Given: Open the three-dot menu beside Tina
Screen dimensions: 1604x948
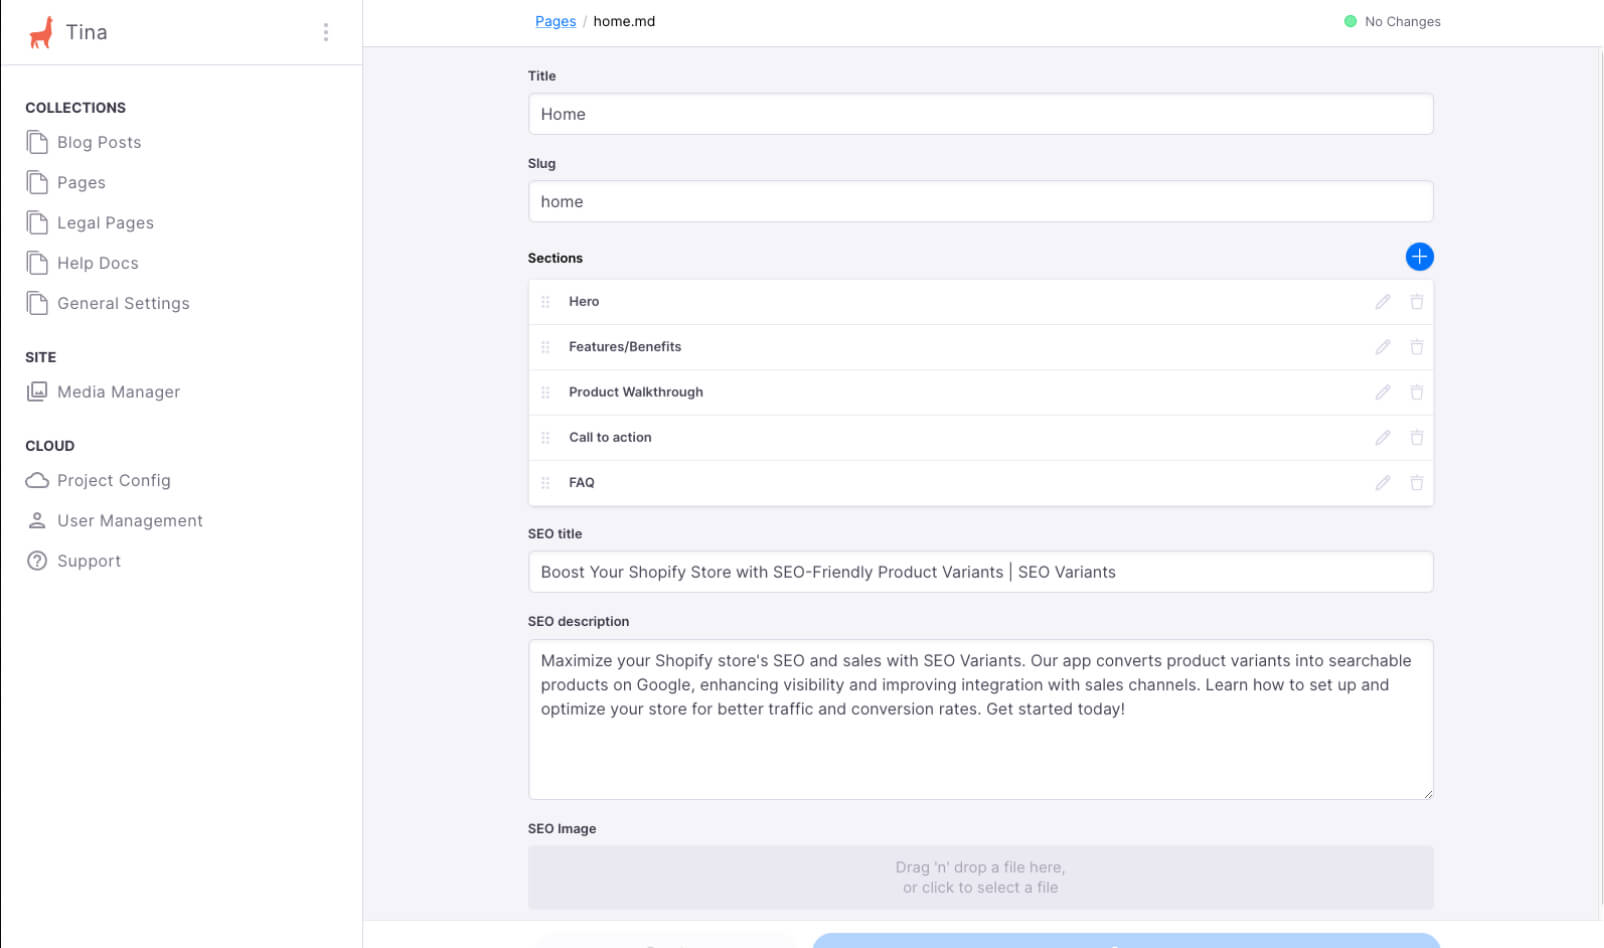Looking at the screenshot, I should pyautogui.click(x=326, y=33).
